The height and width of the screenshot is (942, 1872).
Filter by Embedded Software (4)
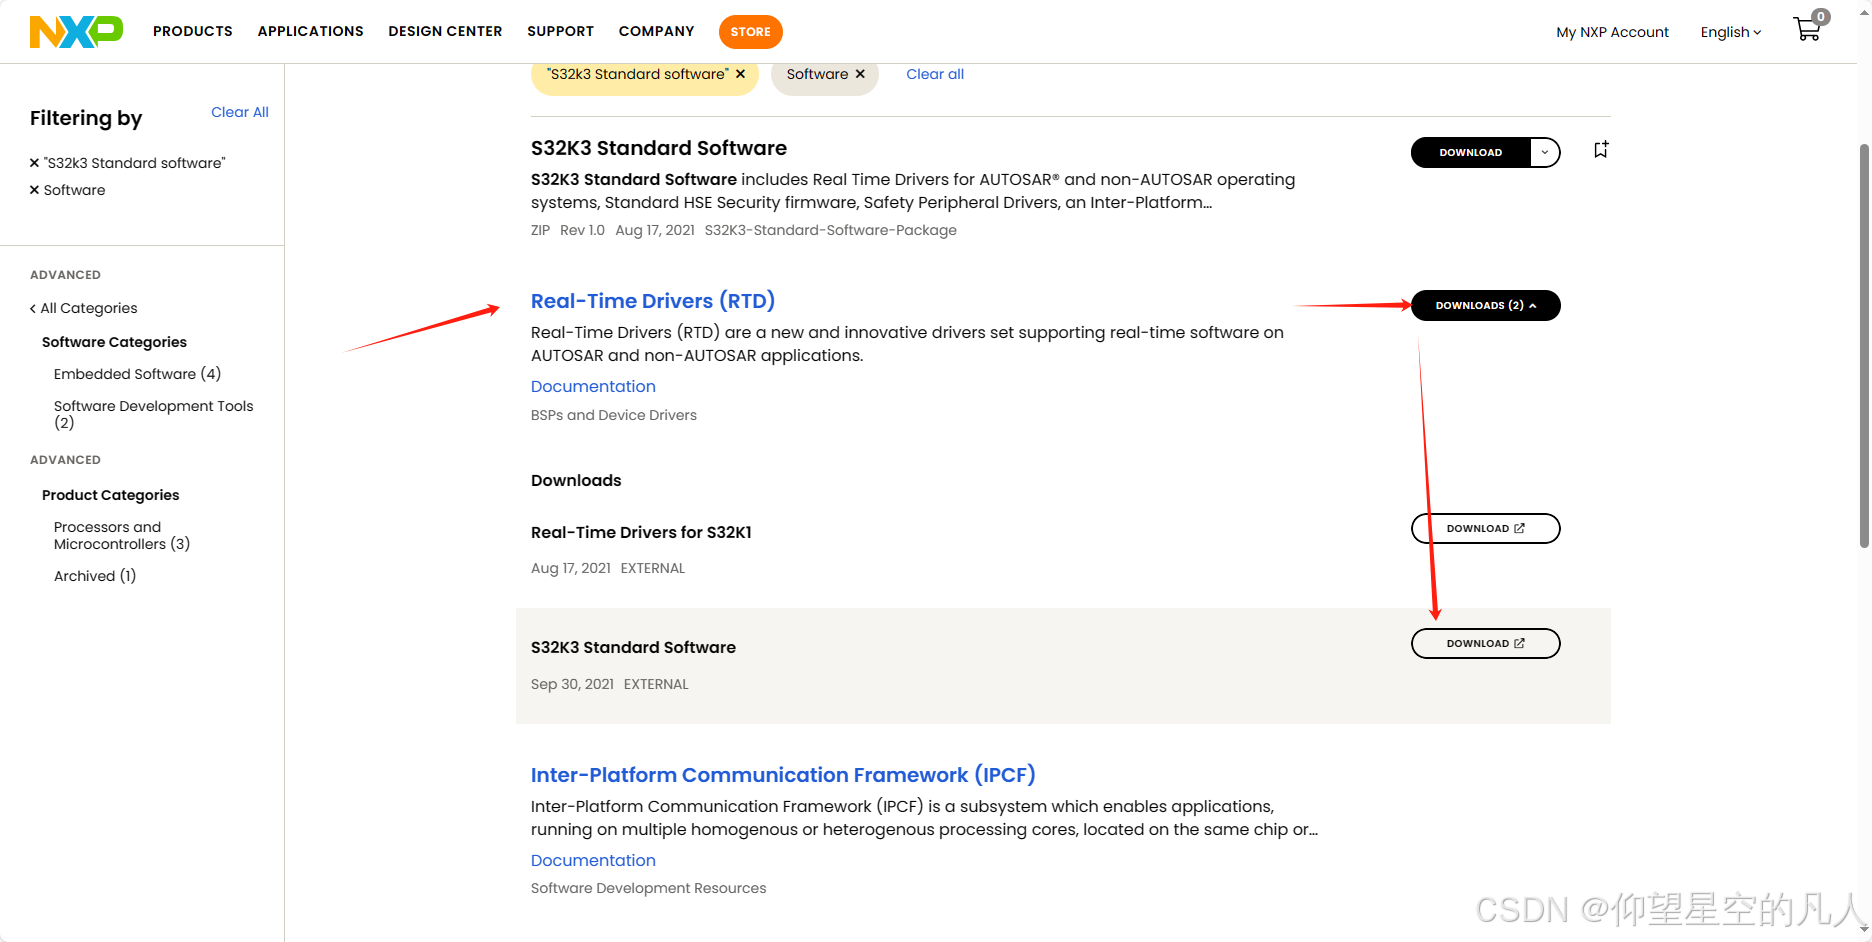coord(137,374)
